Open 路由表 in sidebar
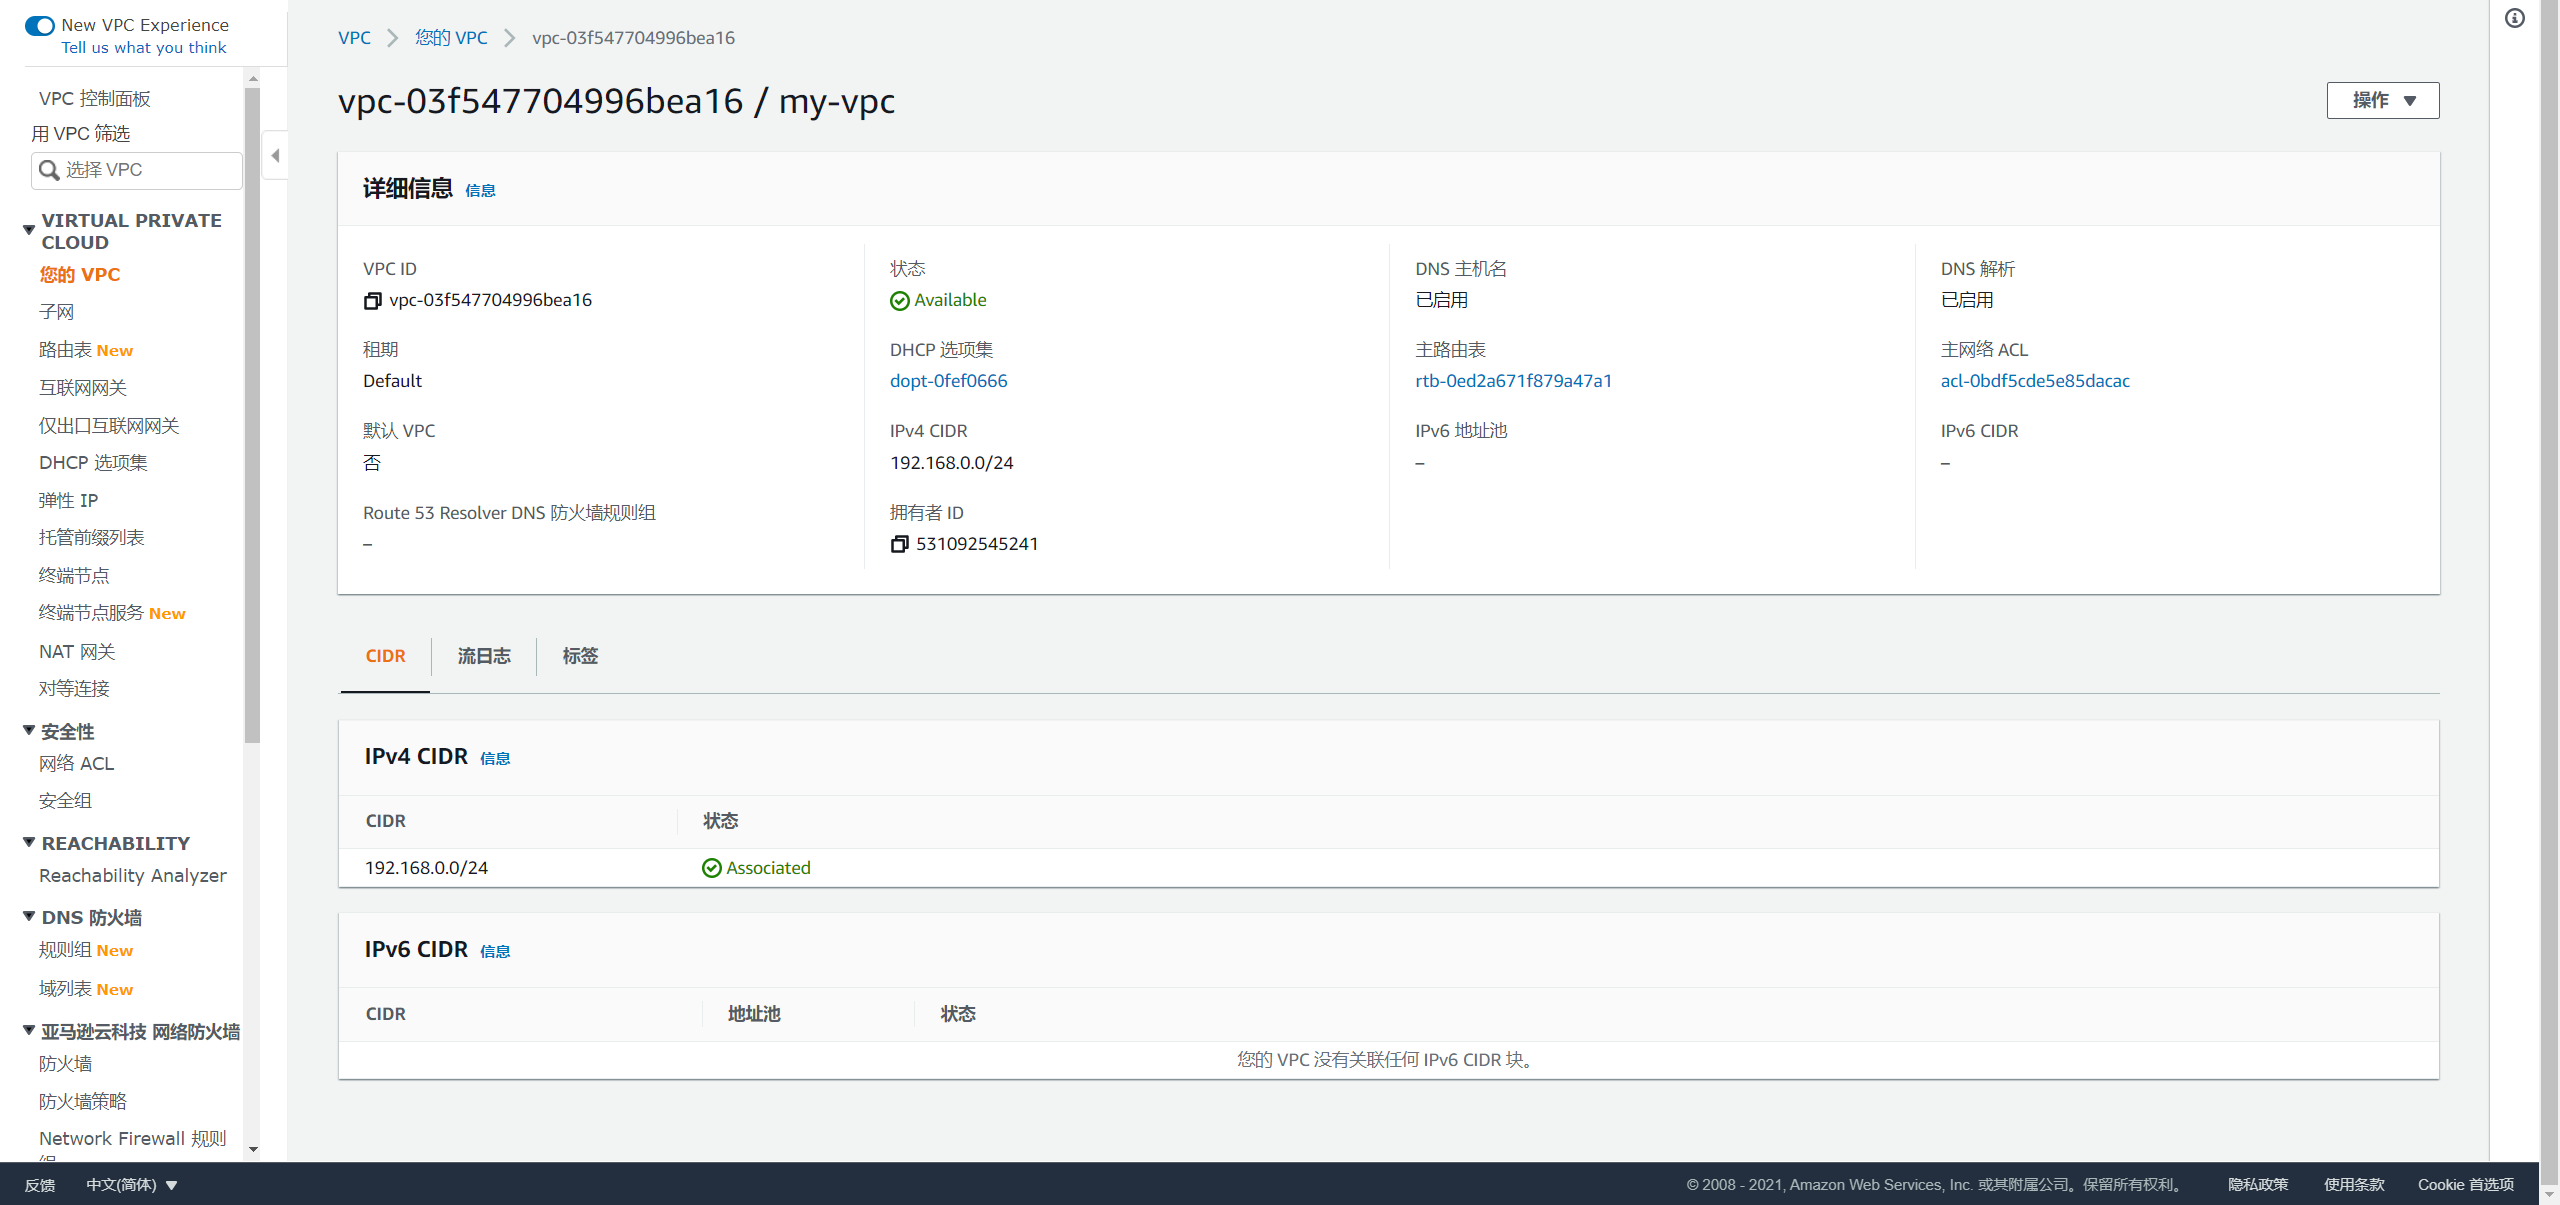The width and height of the screenshot is (2560, 1205). (65, 350)
